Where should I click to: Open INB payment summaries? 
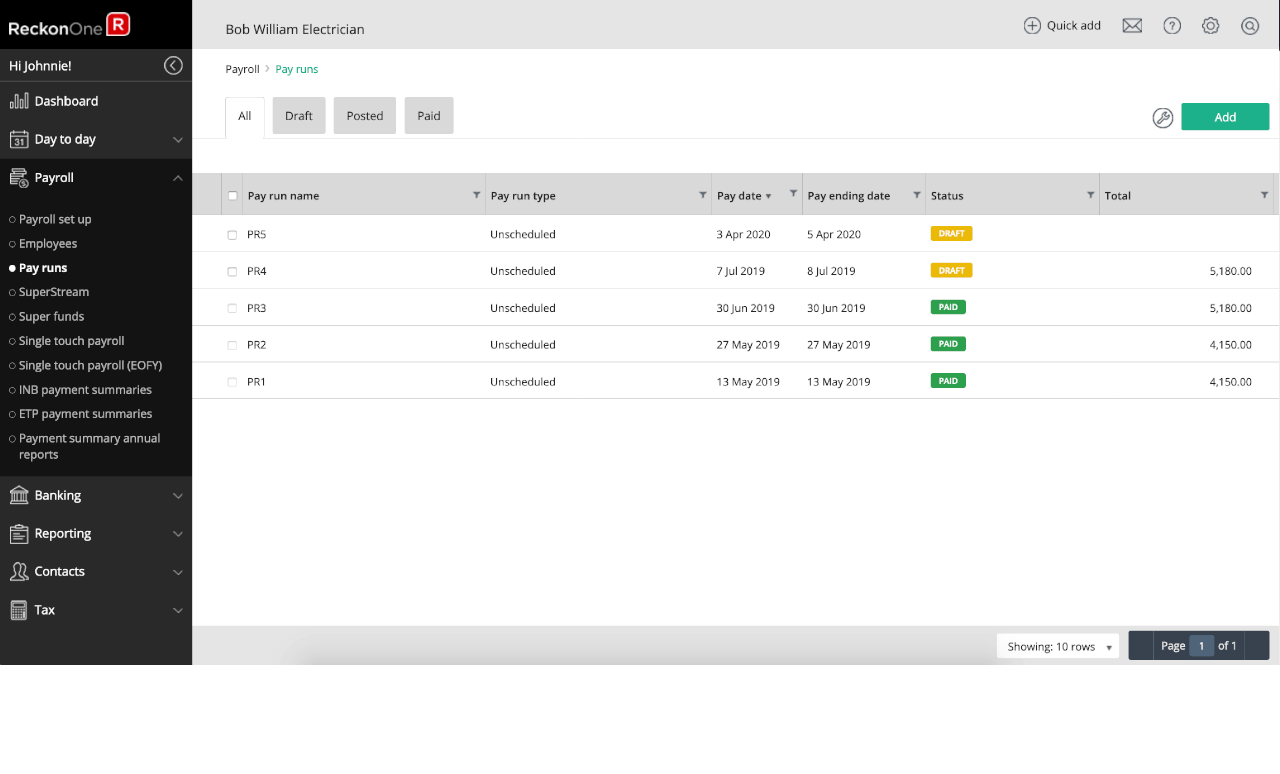point(85,390)
